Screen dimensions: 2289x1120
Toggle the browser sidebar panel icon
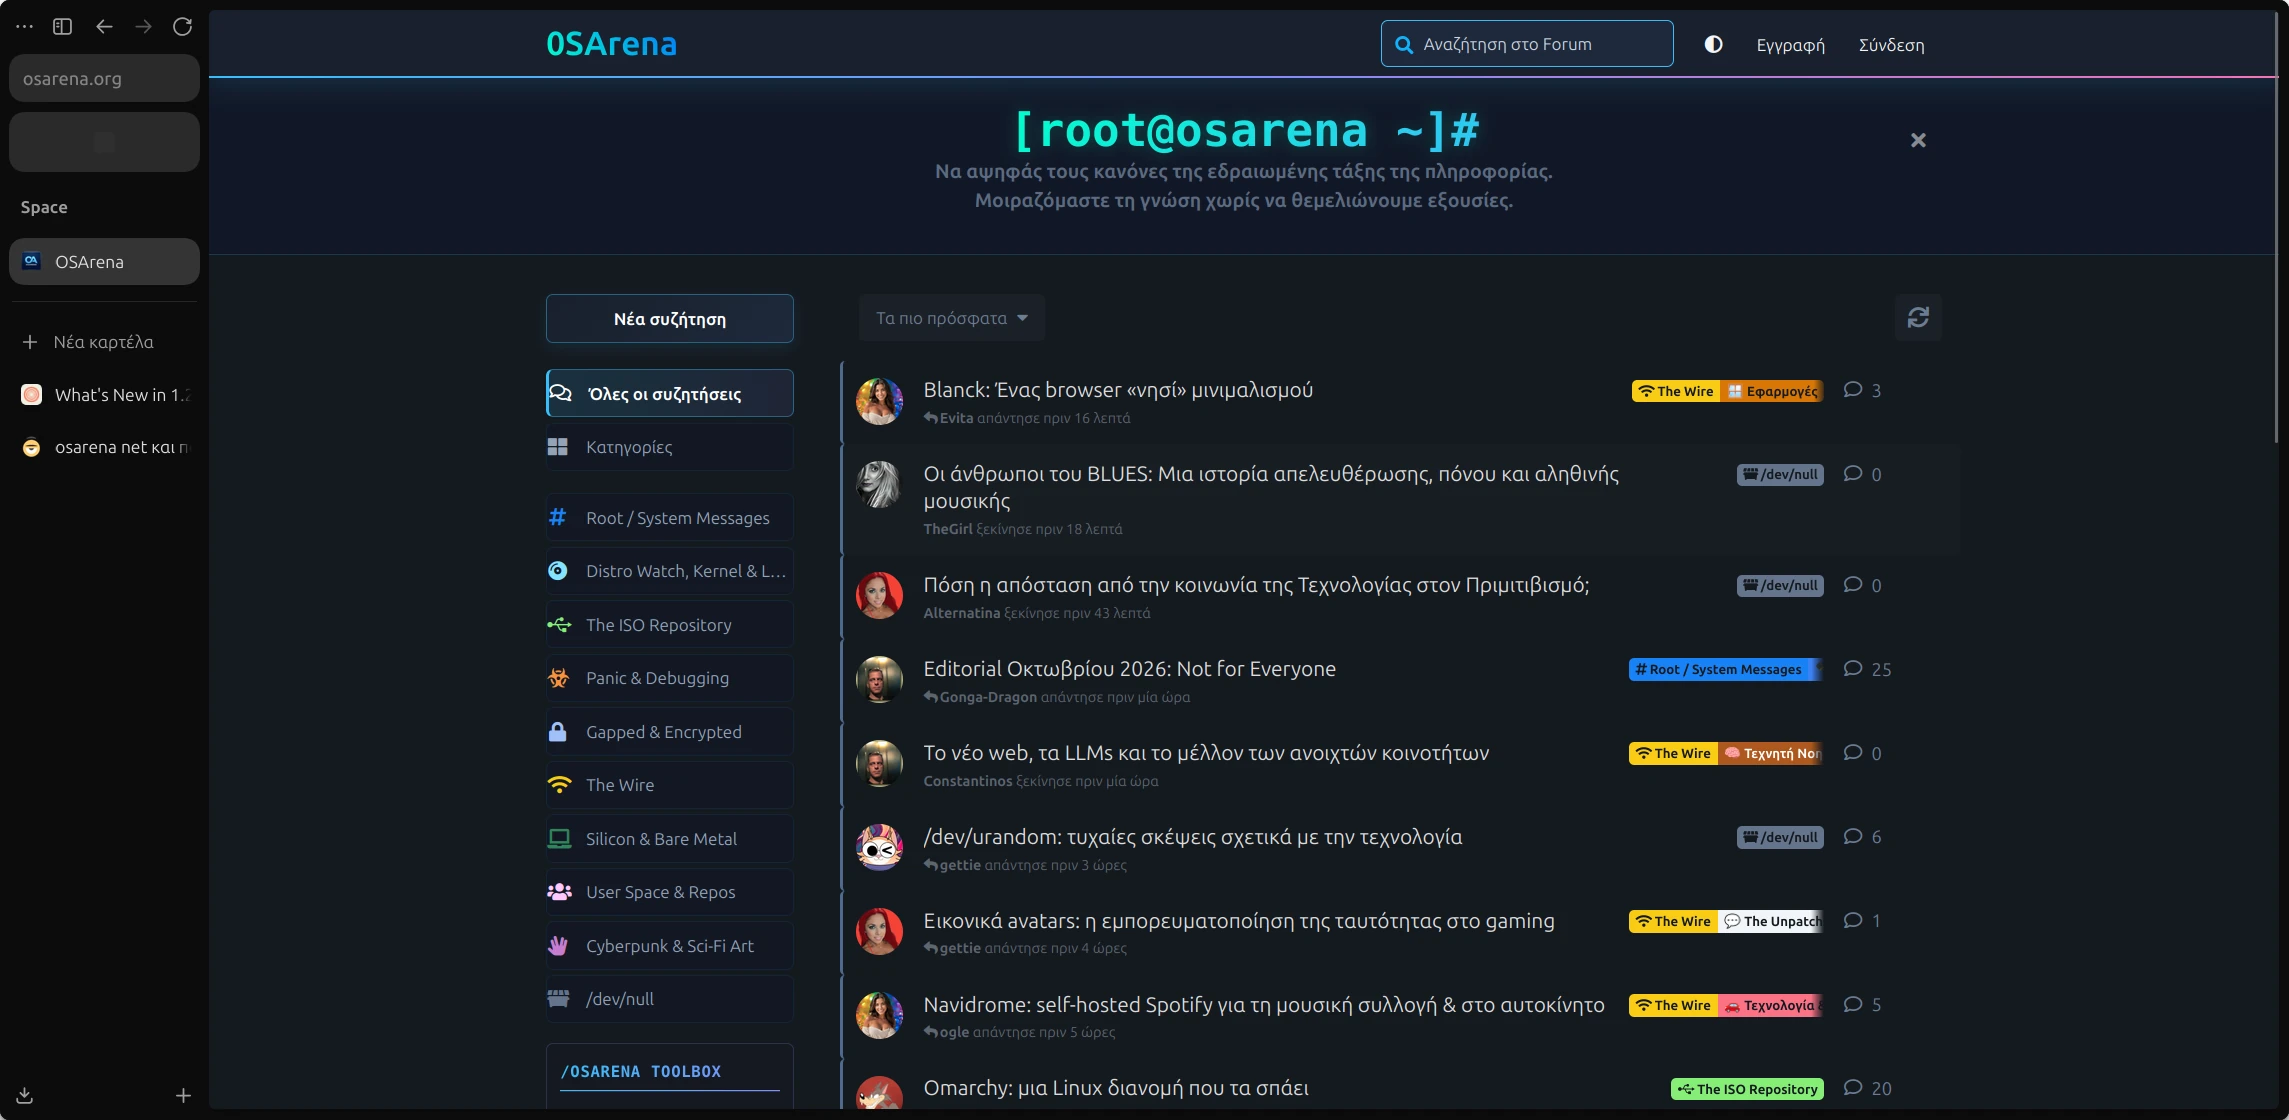[63, 27]
